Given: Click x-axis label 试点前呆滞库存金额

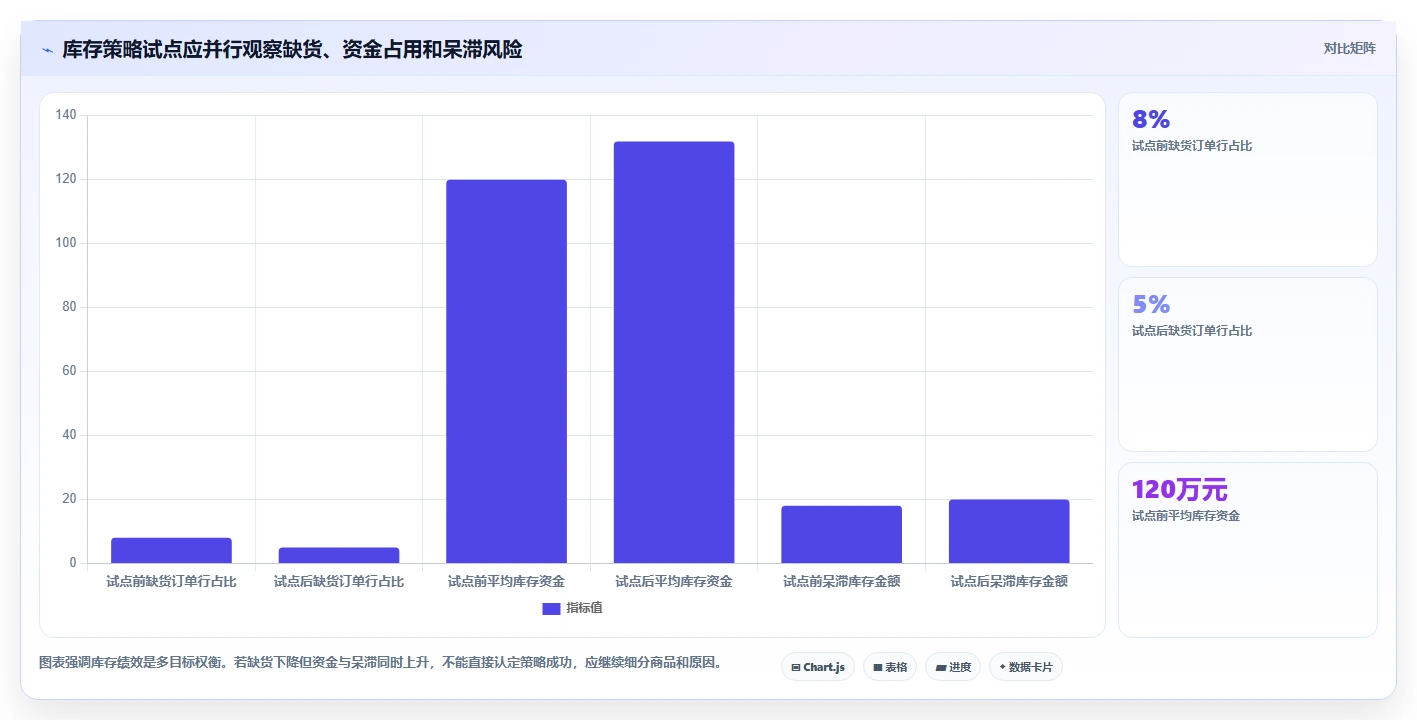Looking at the screenshot, I should tap(841, 581).
